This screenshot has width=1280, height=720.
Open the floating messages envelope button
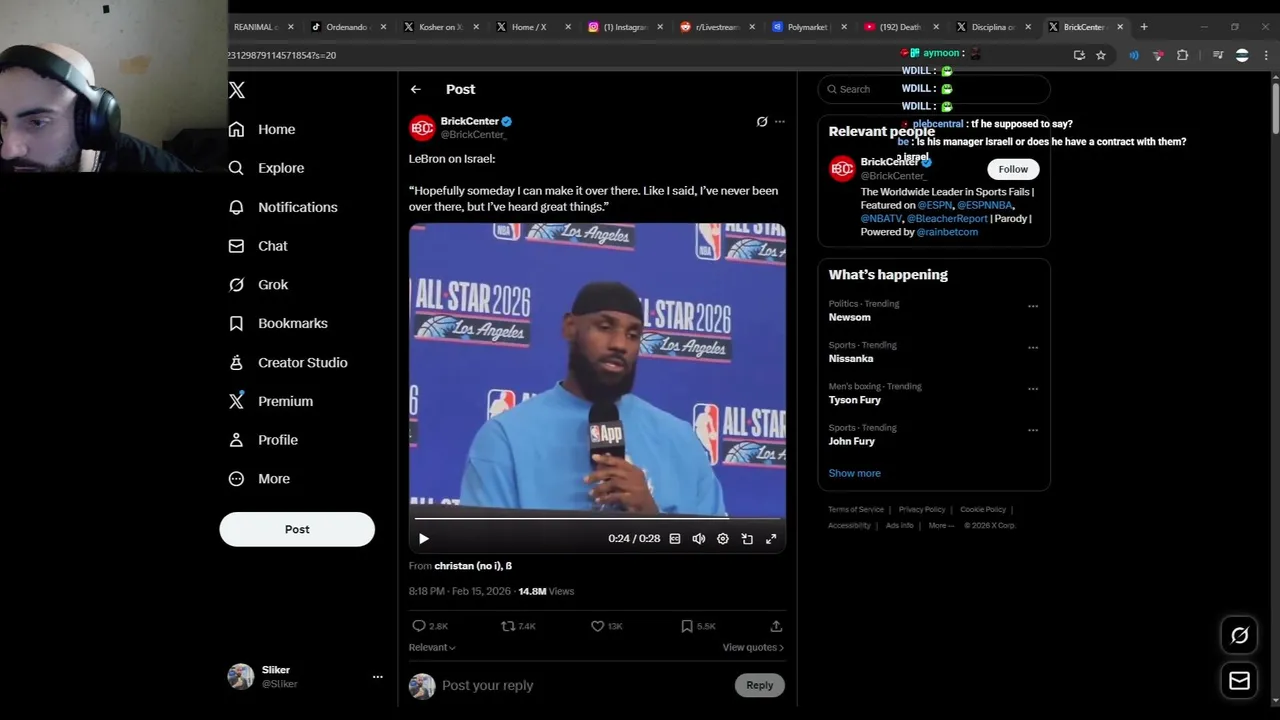pyautogui.click(x=1239, y=681)
